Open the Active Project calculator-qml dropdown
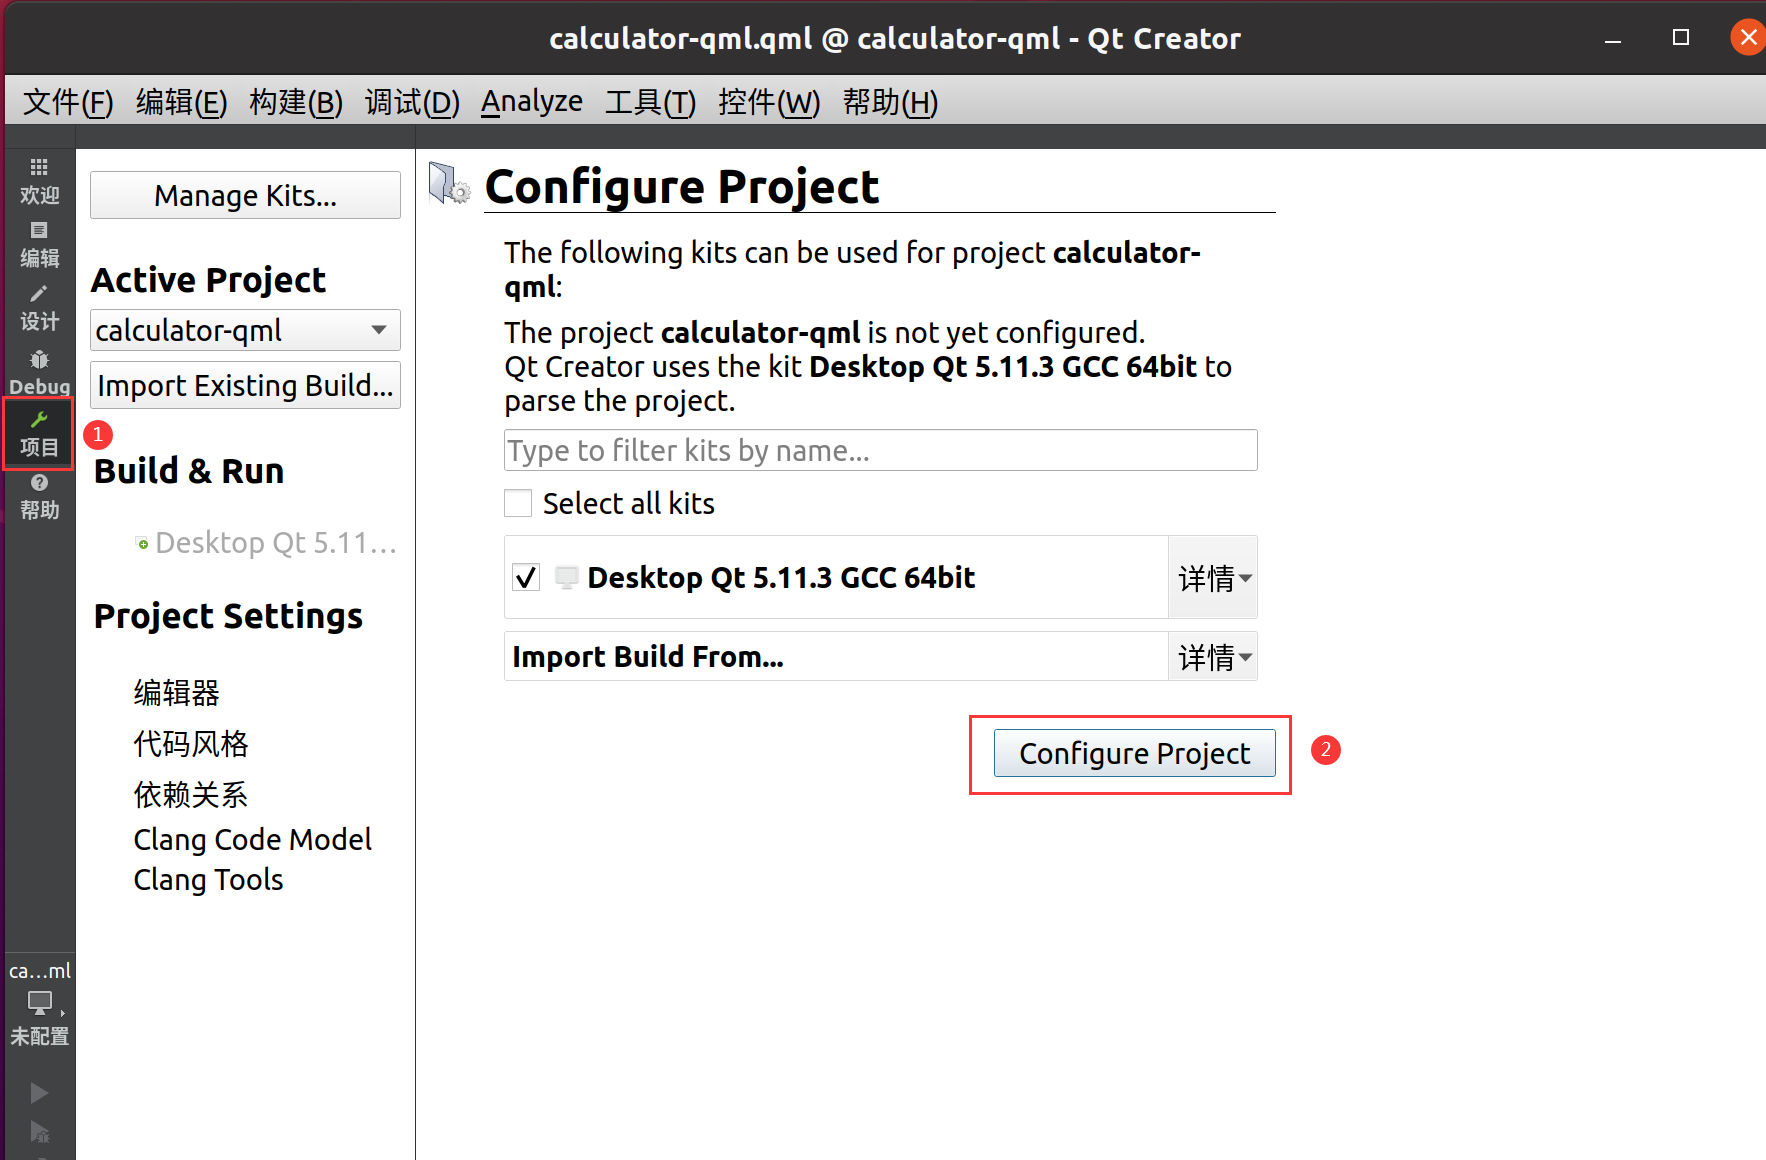This screenshot has width=1766, height=1160. point(245,330)
